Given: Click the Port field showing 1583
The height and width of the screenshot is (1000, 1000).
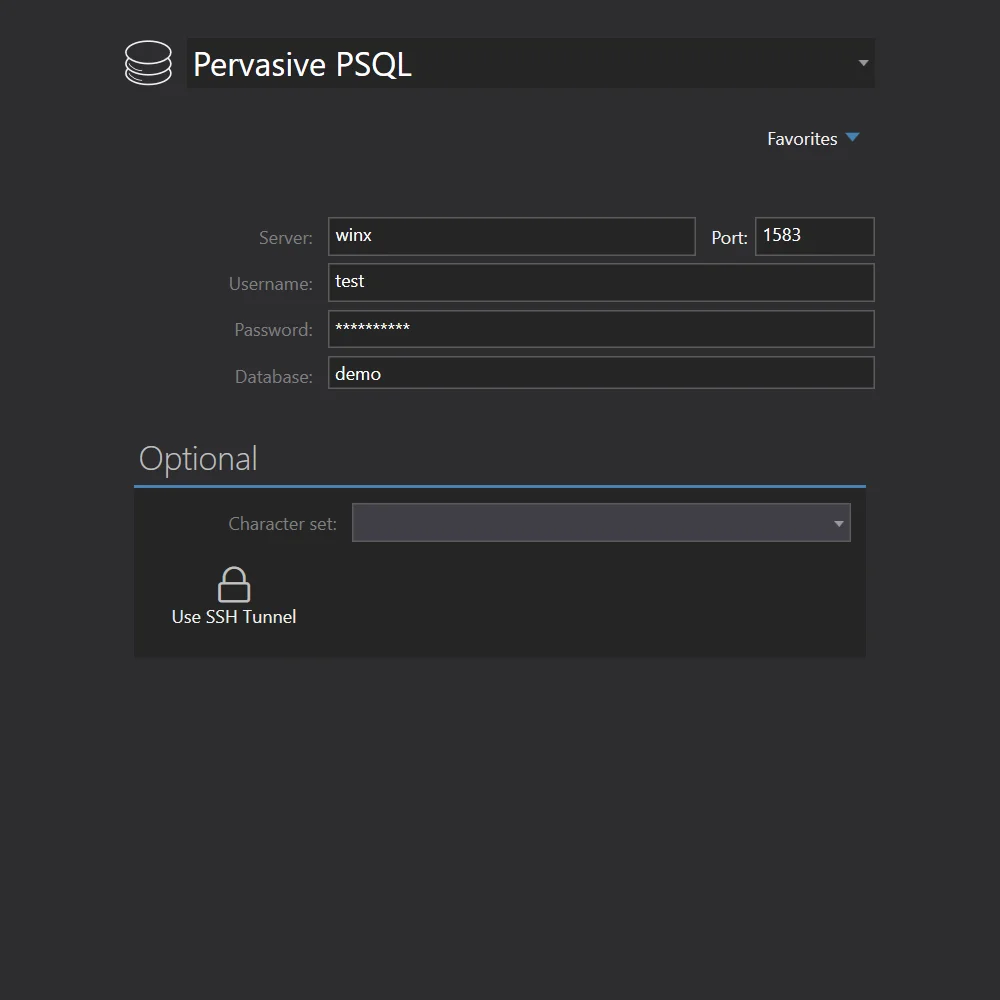Looking at the screenshot, I should pyautogui.click(x=813, y=236).
